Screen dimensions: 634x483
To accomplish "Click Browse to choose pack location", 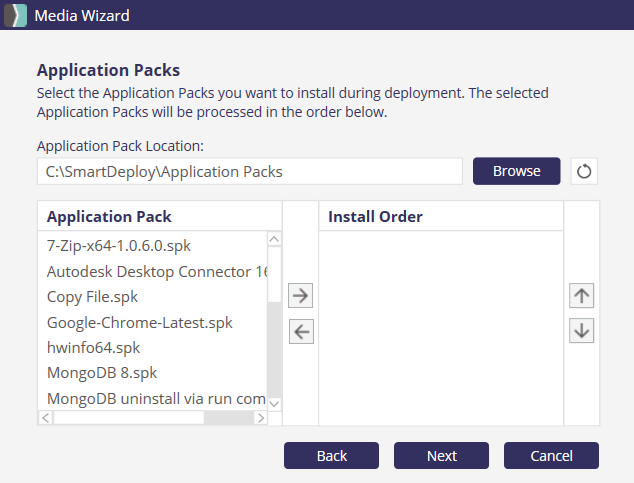I will pos(516,171).
